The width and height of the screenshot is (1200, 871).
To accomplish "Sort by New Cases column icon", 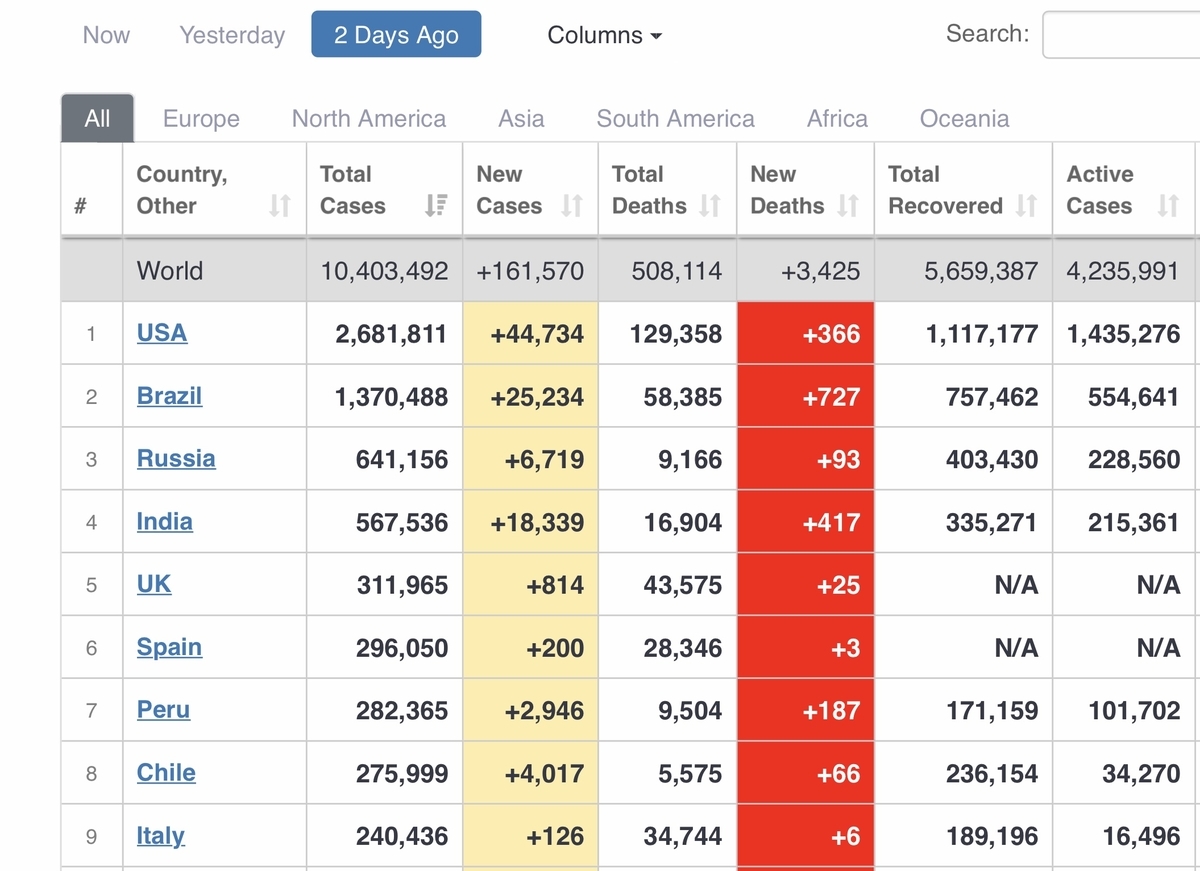I will (x=572, y=206).
